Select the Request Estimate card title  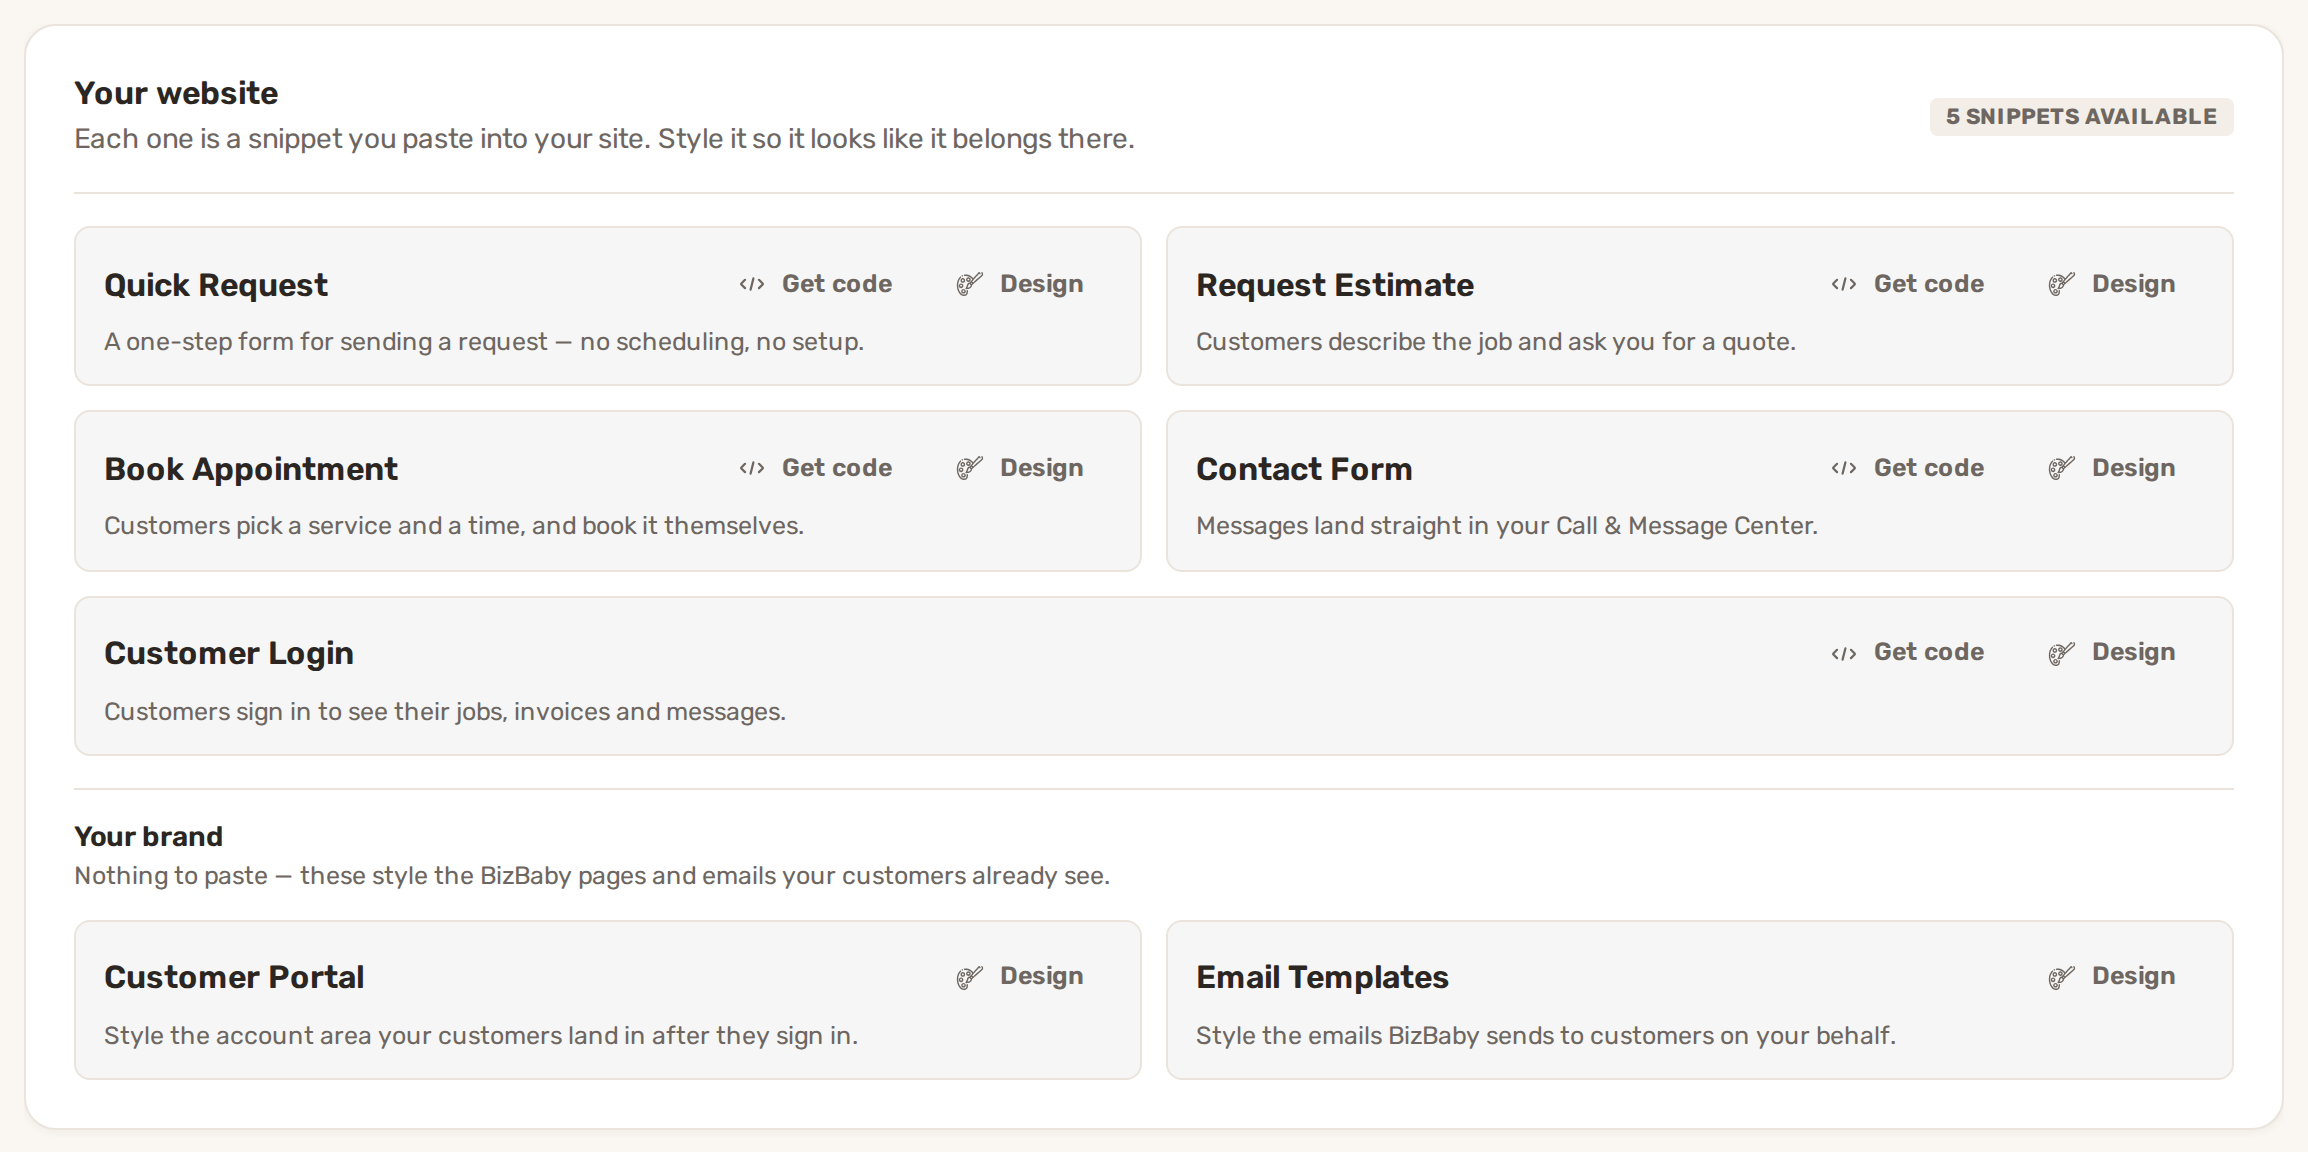click(x=1335, y=285)
